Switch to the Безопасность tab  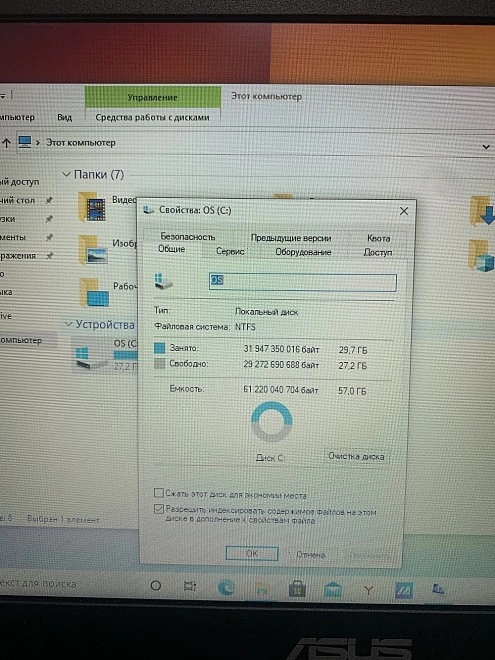[188, 237]
